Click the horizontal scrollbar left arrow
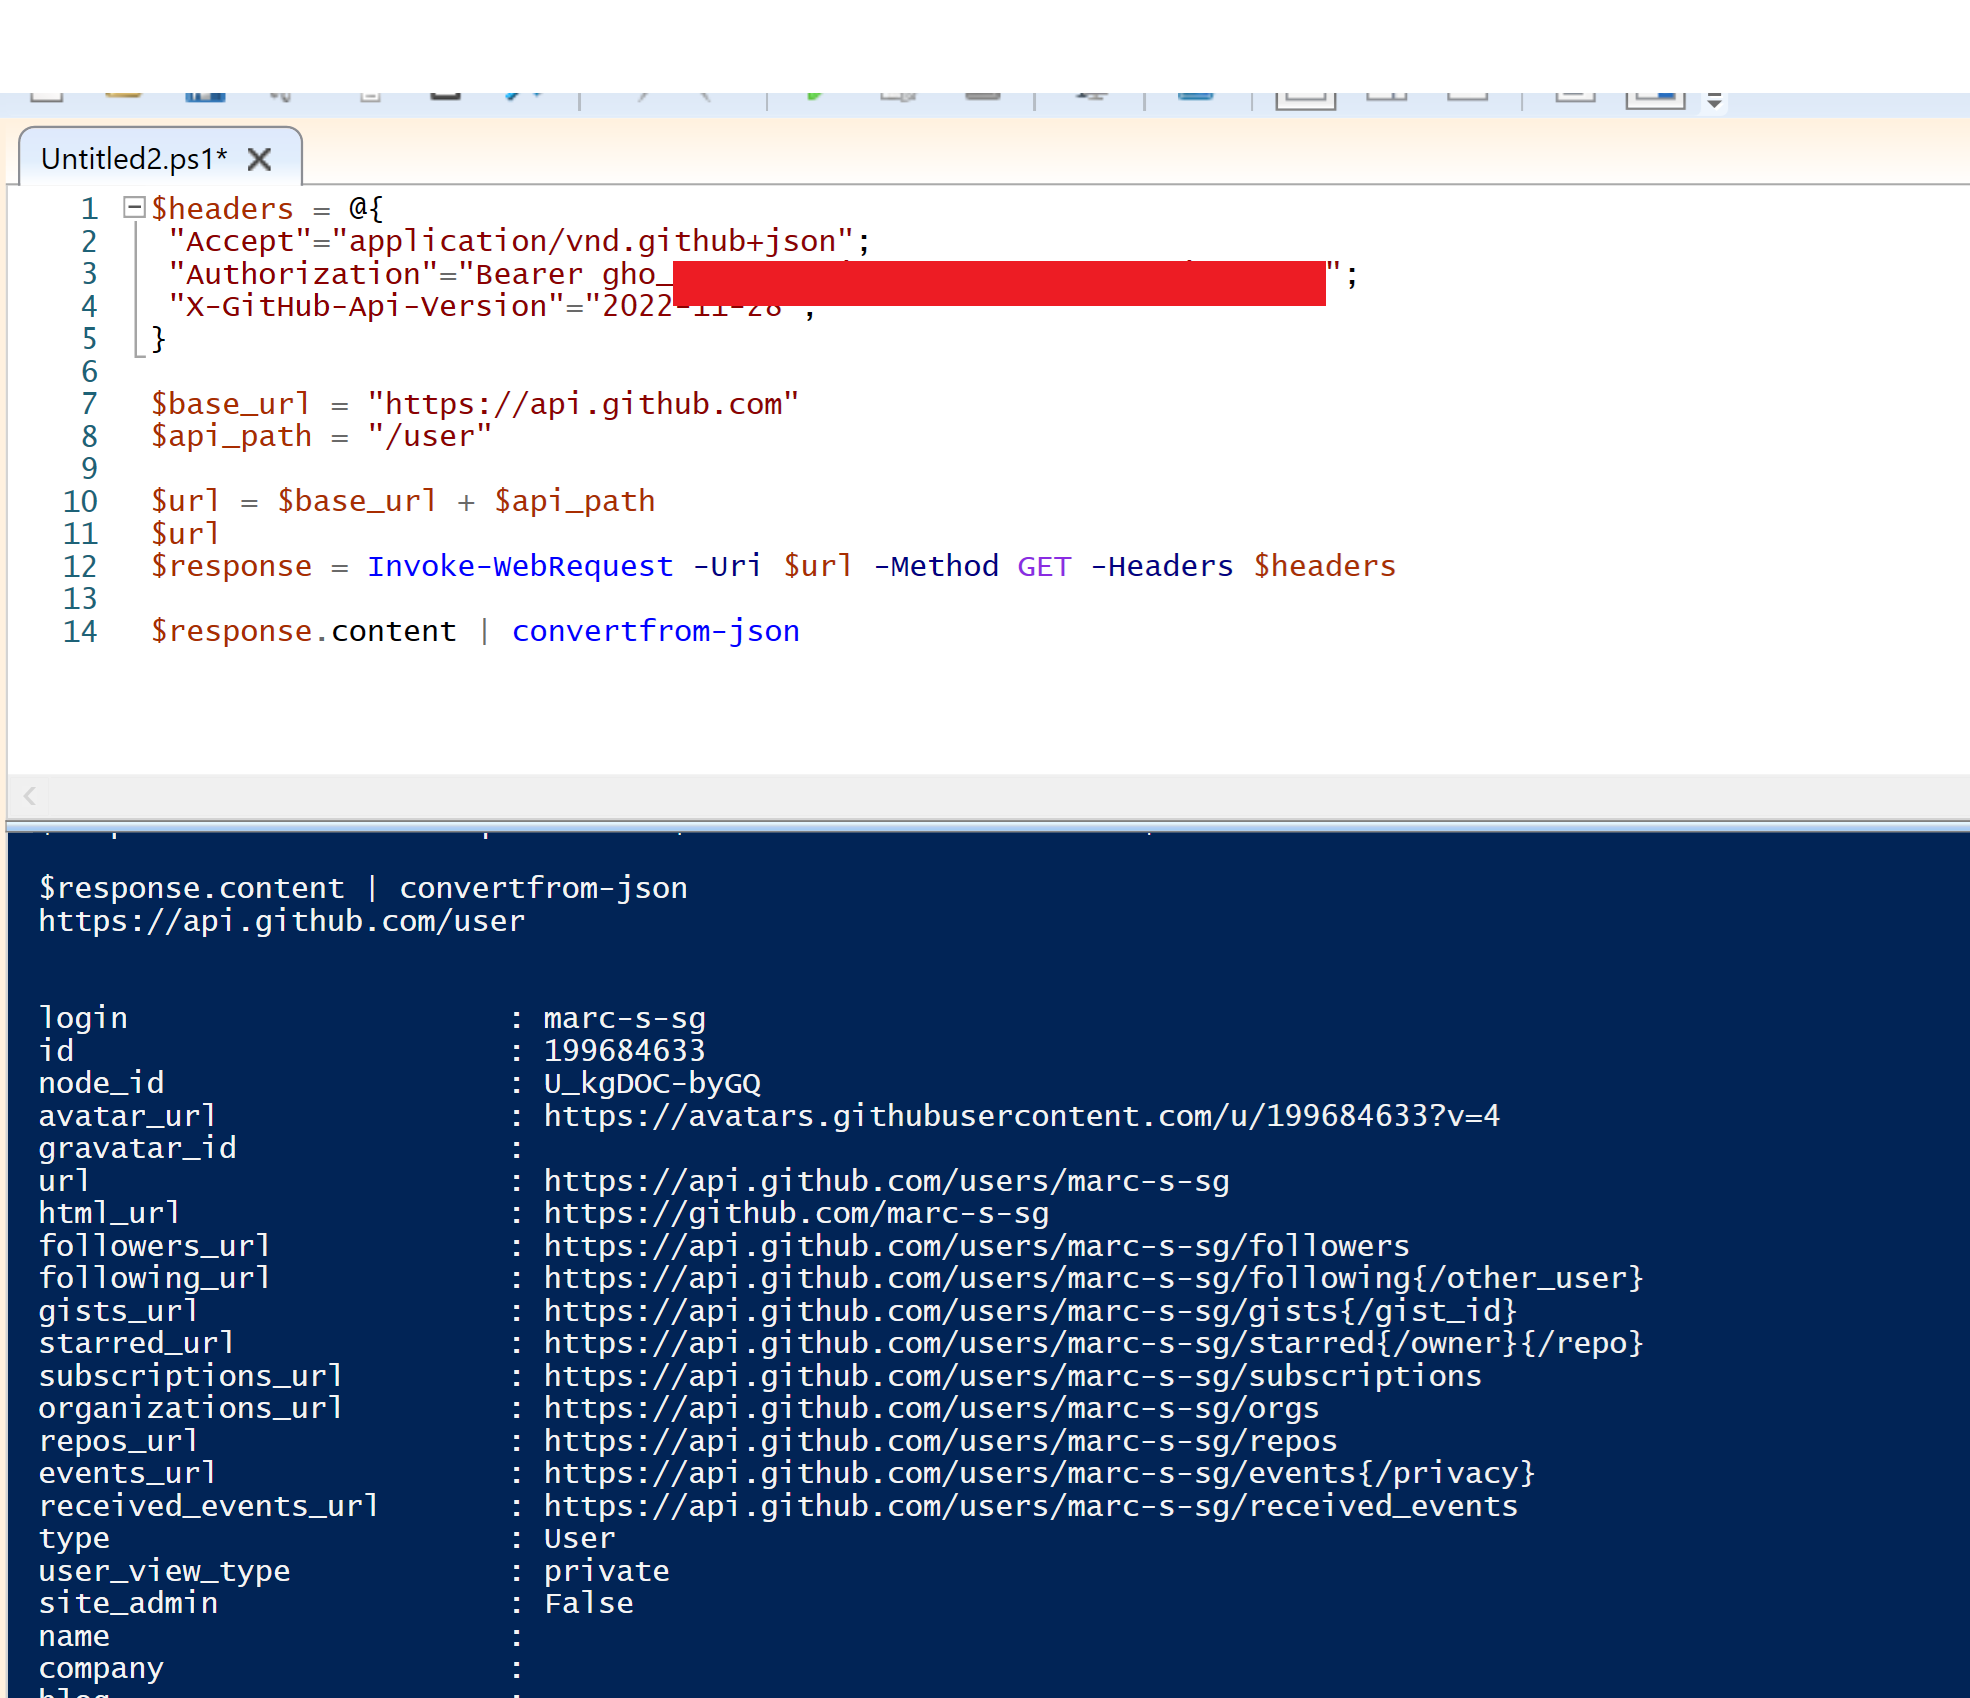Screen dimensions: 1970x1698 30,796
